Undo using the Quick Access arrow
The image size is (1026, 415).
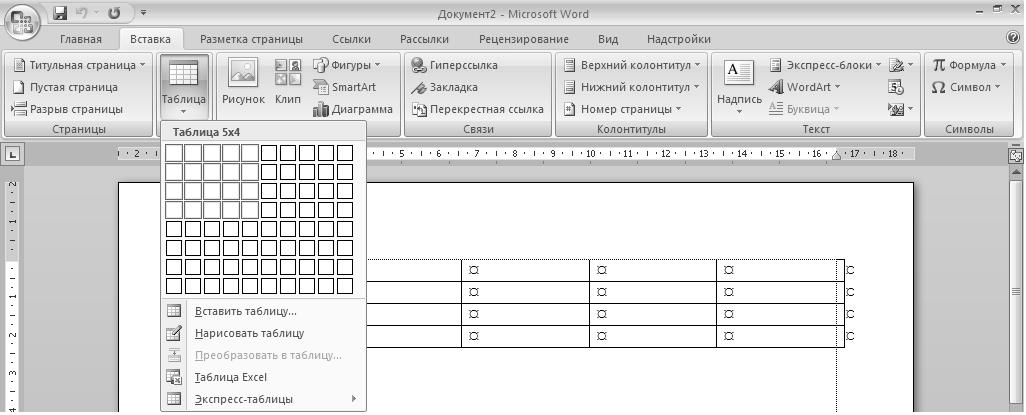[x=82, y=12]
